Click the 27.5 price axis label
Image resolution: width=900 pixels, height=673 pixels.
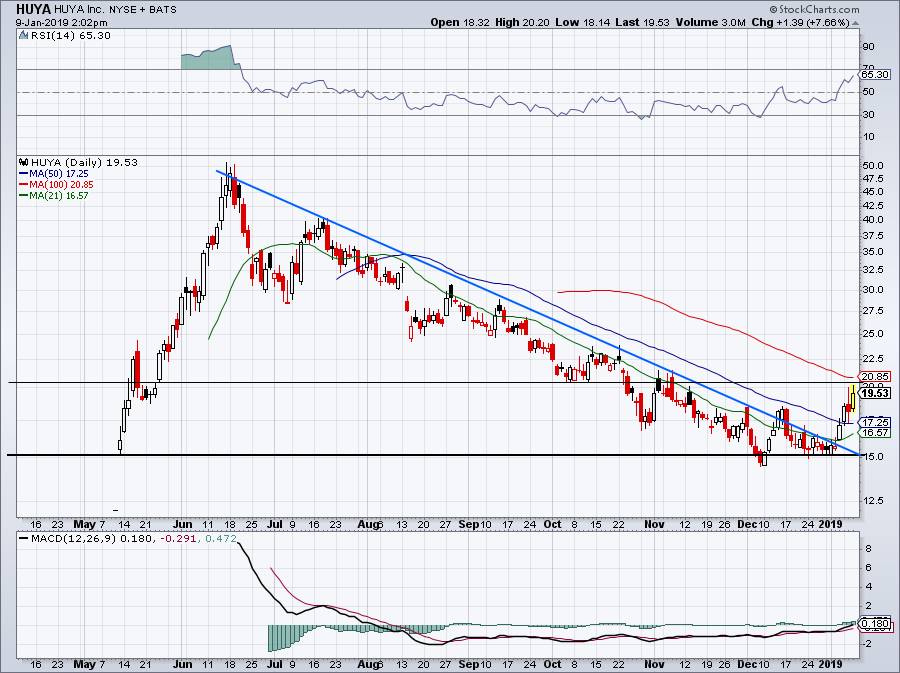[872, 311]
